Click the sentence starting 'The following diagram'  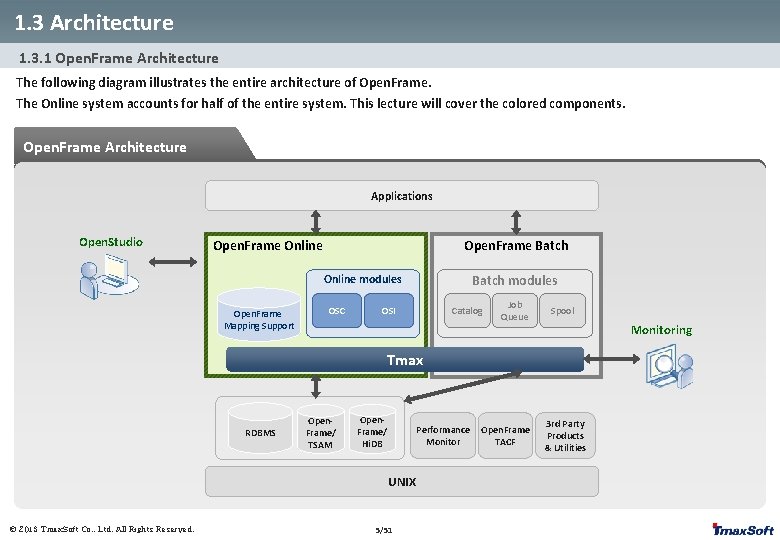pos(223,83)
